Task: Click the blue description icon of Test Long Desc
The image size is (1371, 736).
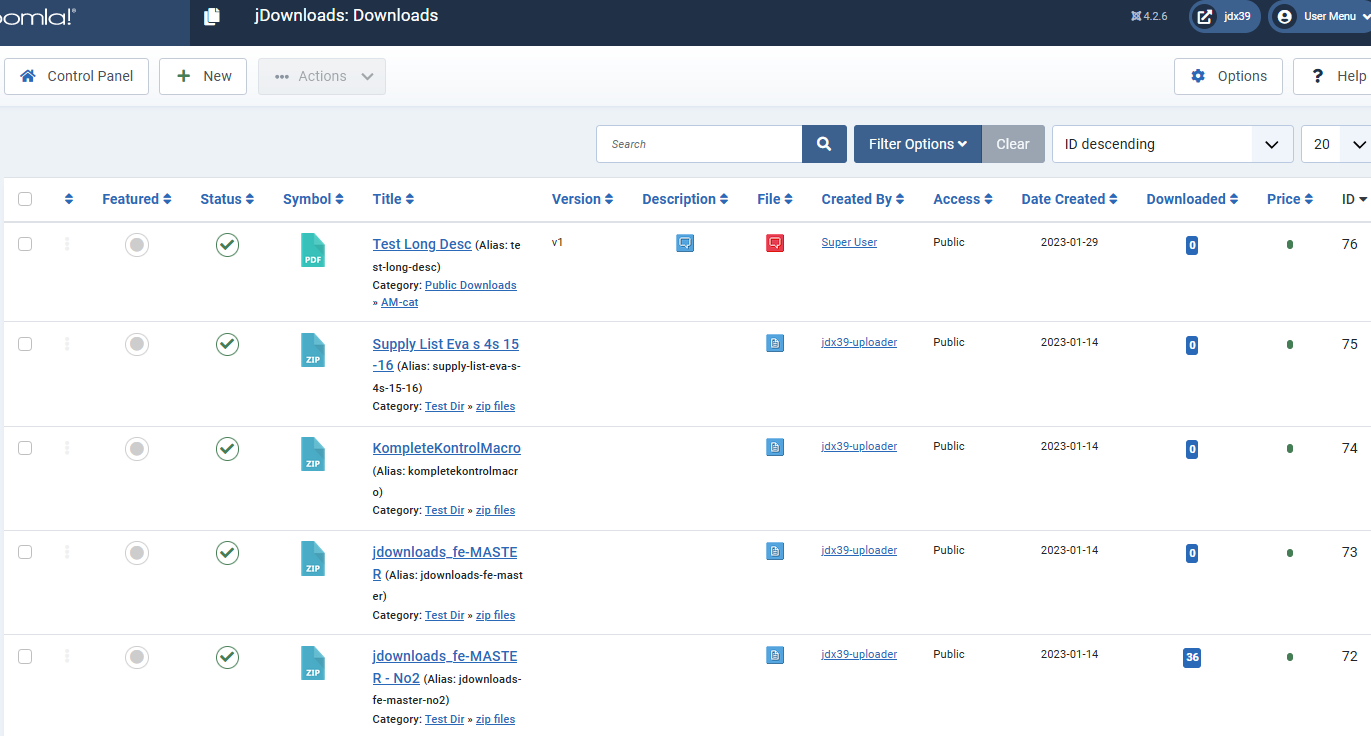Action: coord(685,243)
